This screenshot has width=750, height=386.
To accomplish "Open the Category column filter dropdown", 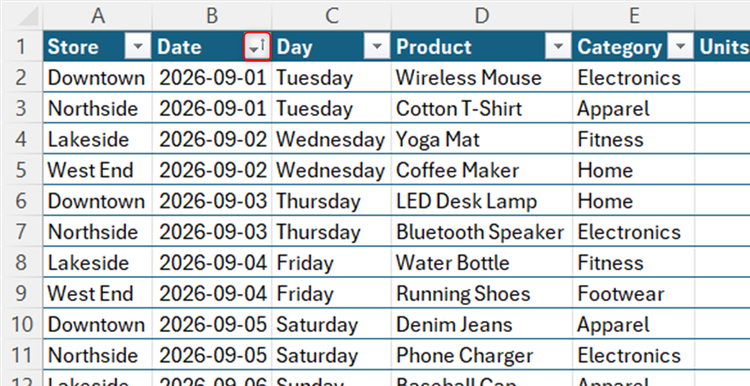I will (680, 47).
